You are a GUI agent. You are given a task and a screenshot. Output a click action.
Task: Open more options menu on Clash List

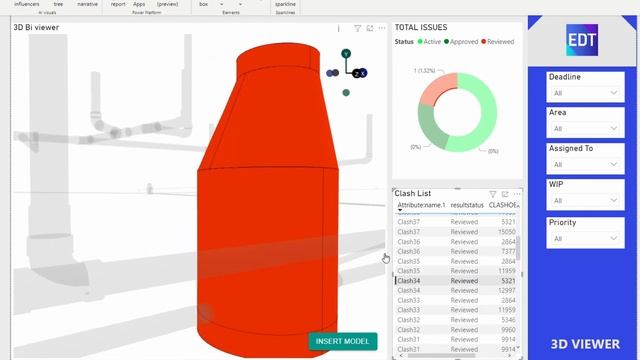click(x=517, y=194)
